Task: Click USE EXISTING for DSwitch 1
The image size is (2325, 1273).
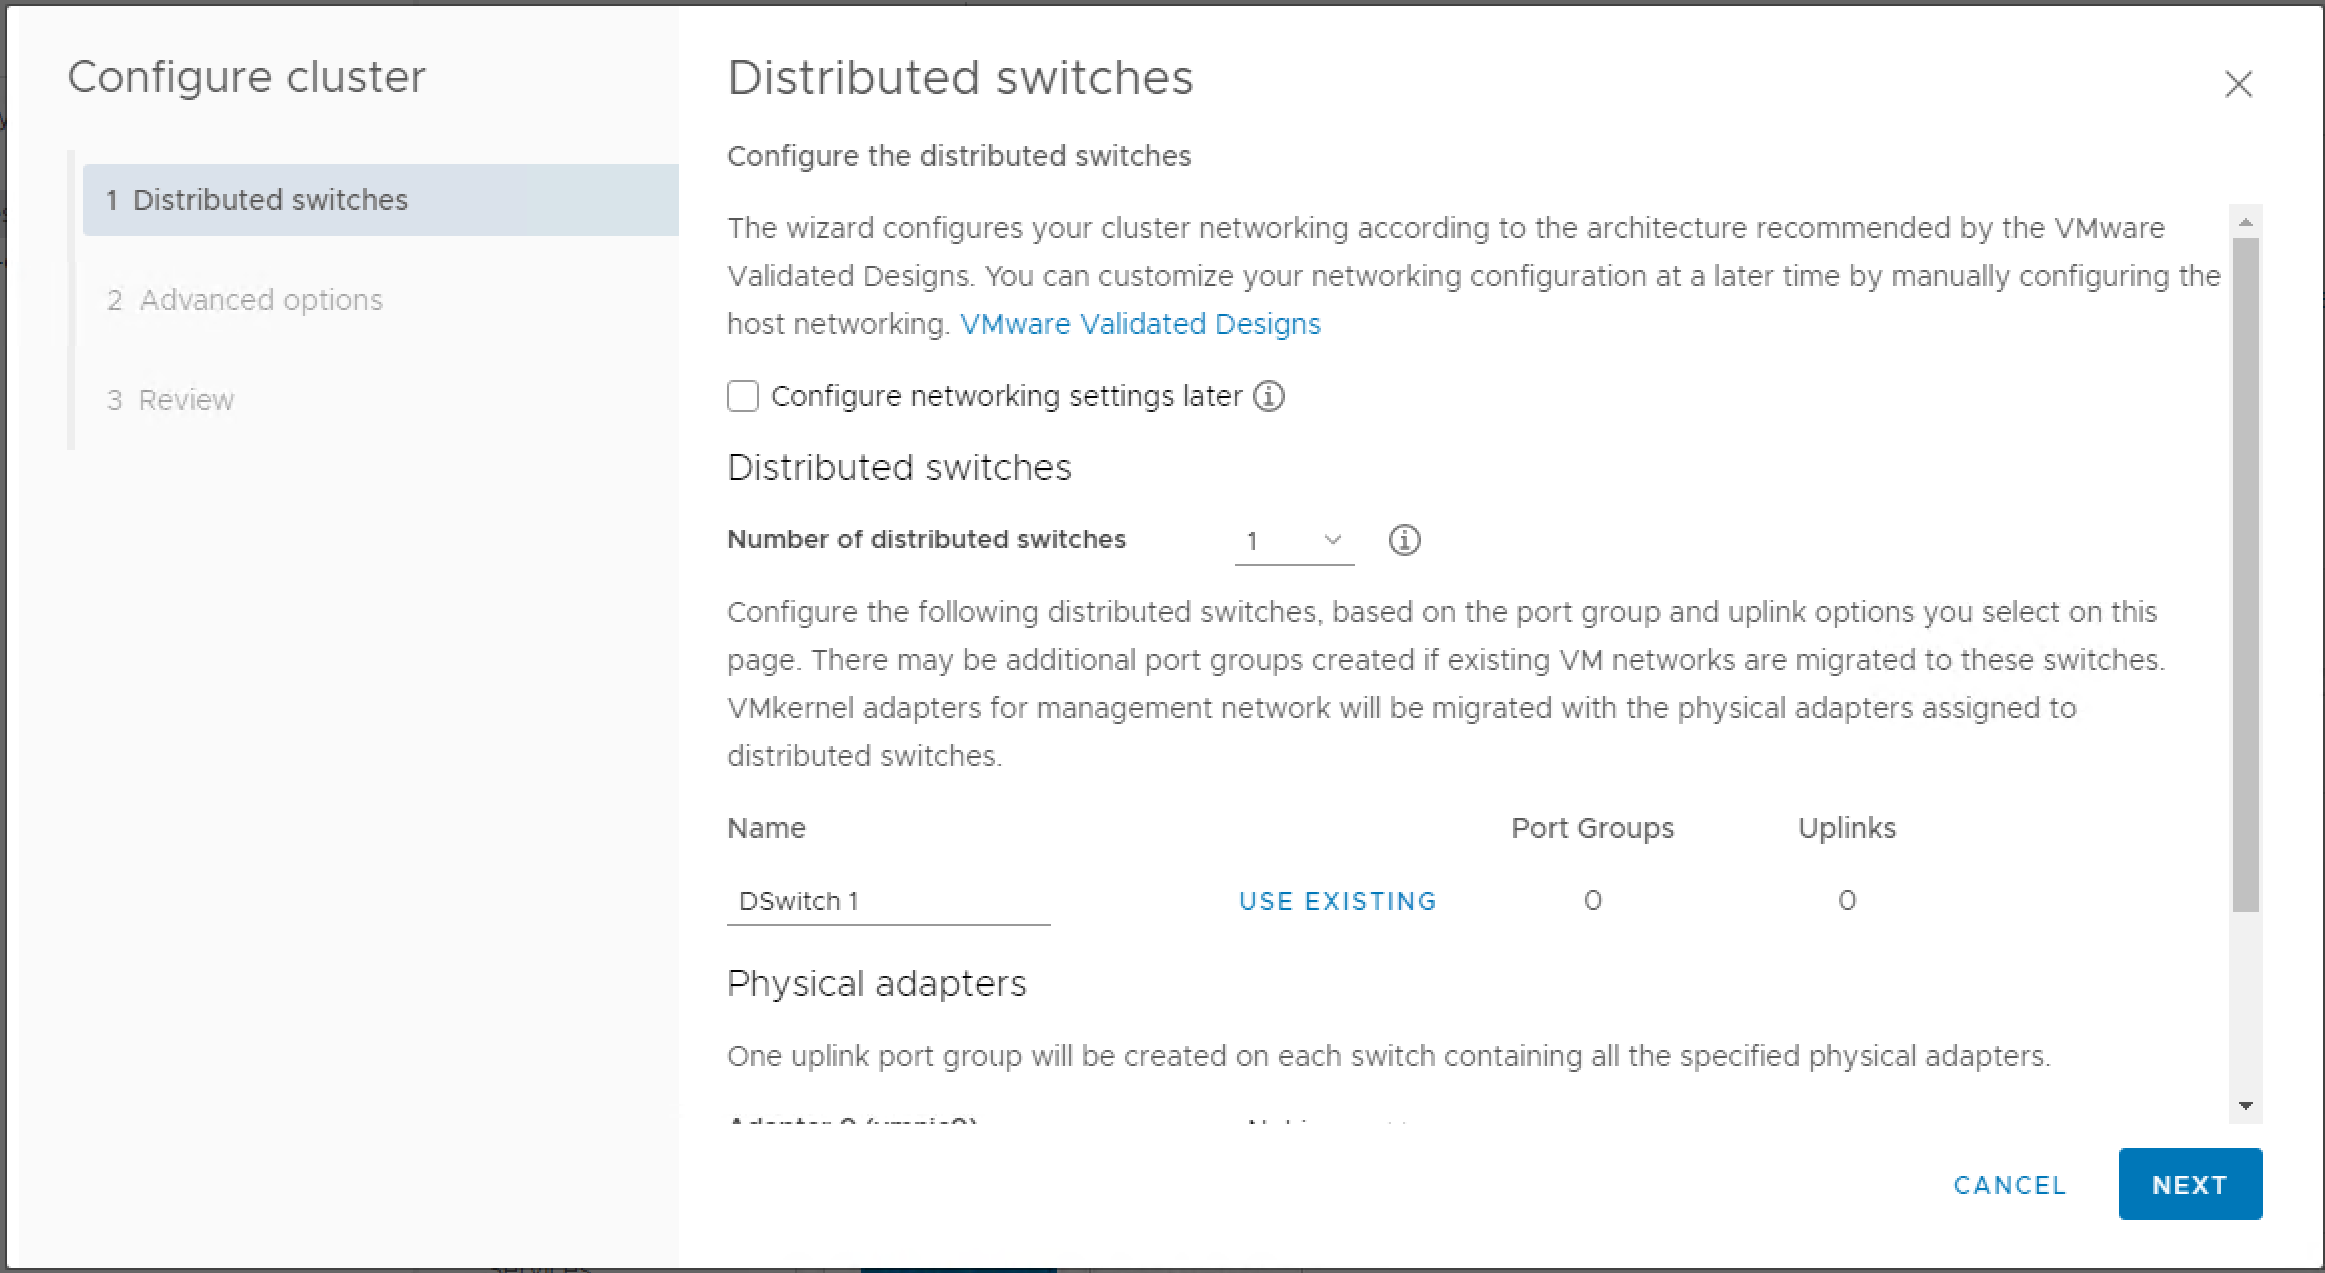Action: [1337, 901]
